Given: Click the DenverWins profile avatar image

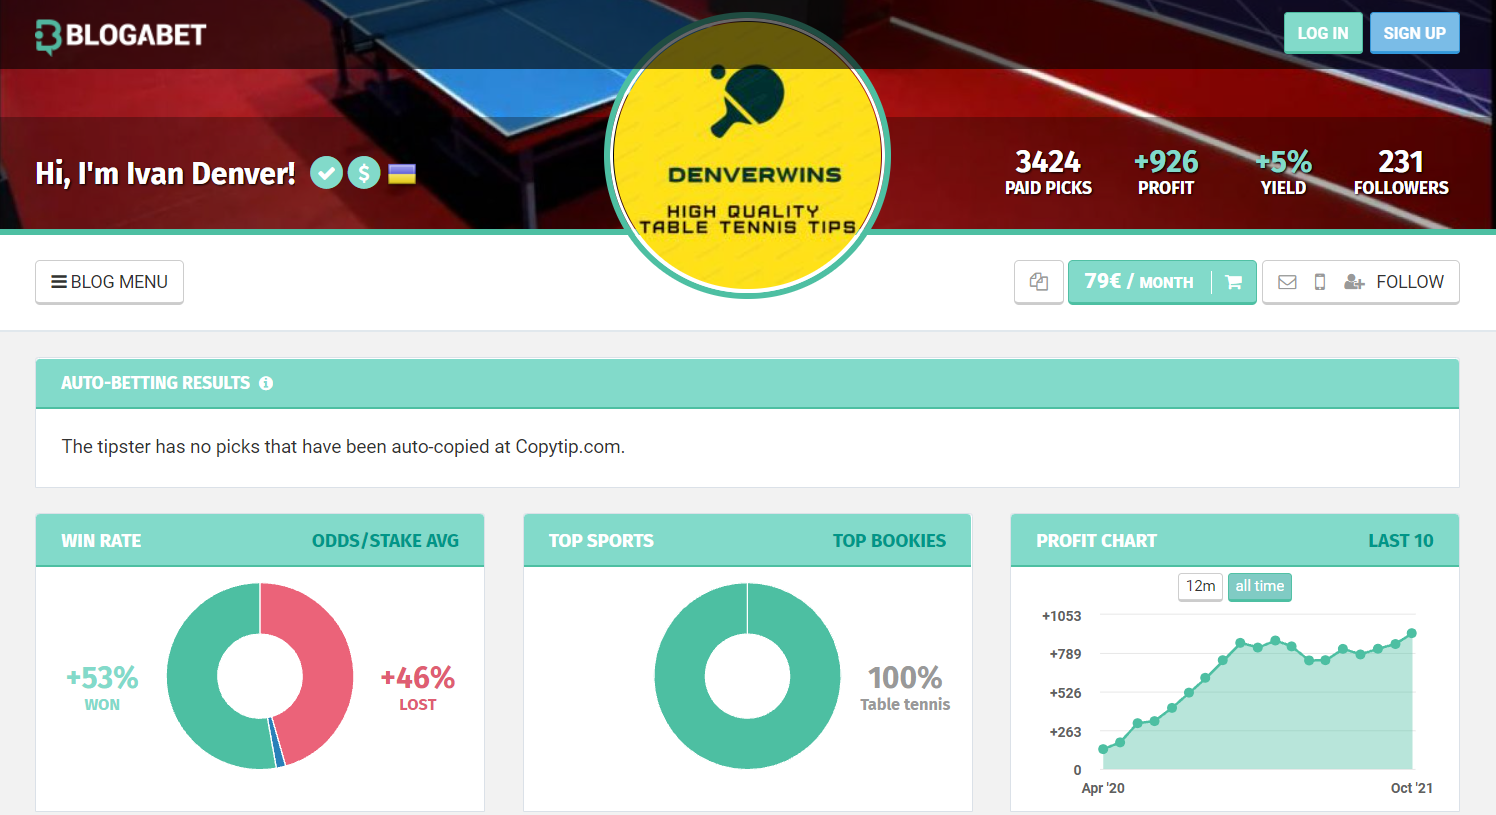Looking at the screenshot, I should (x=748, y=155).
